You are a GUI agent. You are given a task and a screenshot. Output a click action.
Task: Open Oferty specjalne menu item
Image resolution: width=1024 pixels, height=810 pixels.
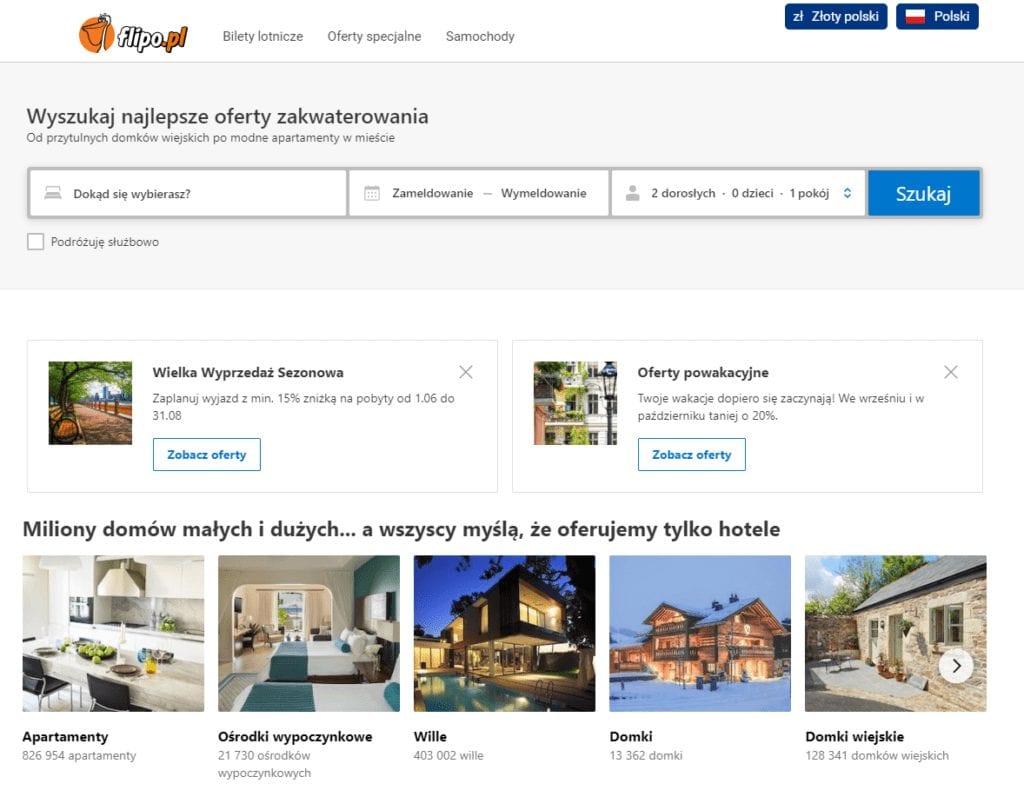(374, 37)
